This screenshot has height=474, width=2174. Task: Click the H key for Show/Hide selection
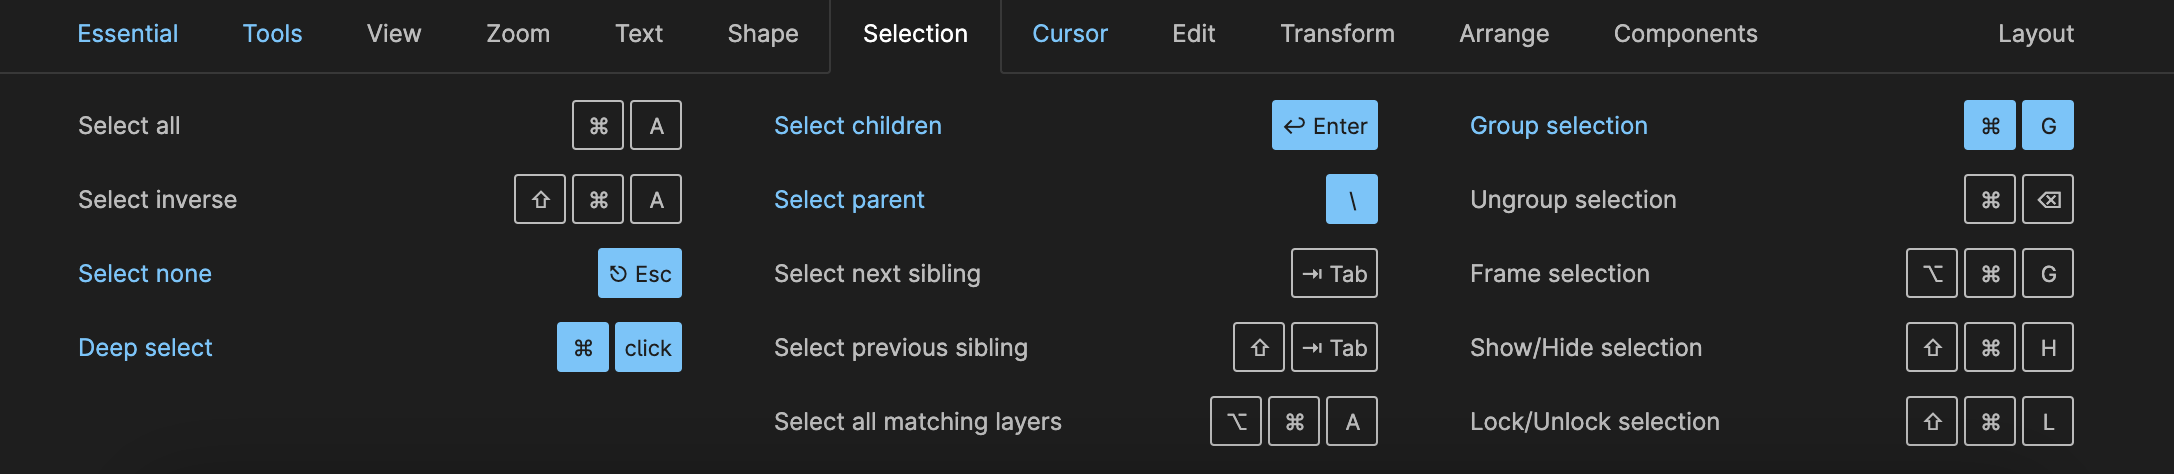click(x=2048, y=347)
